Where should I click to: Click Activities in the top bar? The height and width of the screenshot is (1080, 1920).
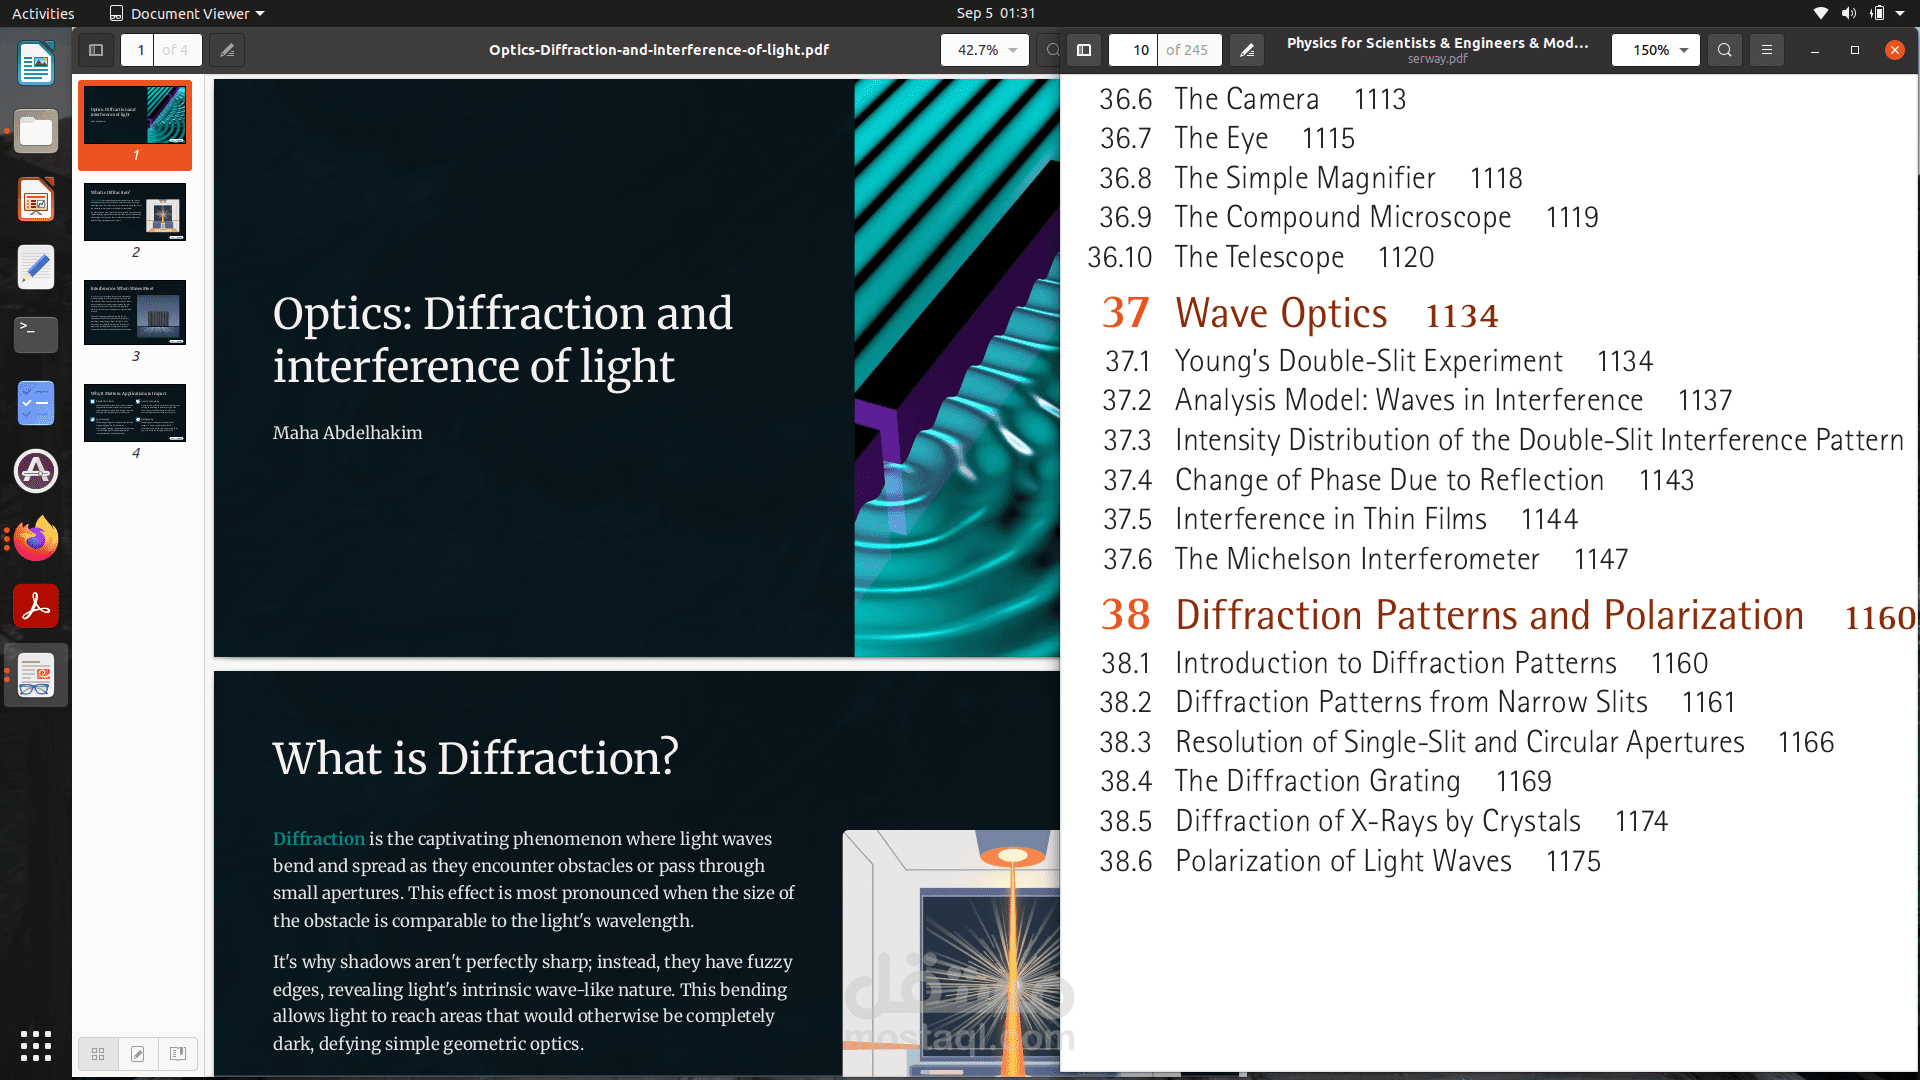click(x=43, y=13)
